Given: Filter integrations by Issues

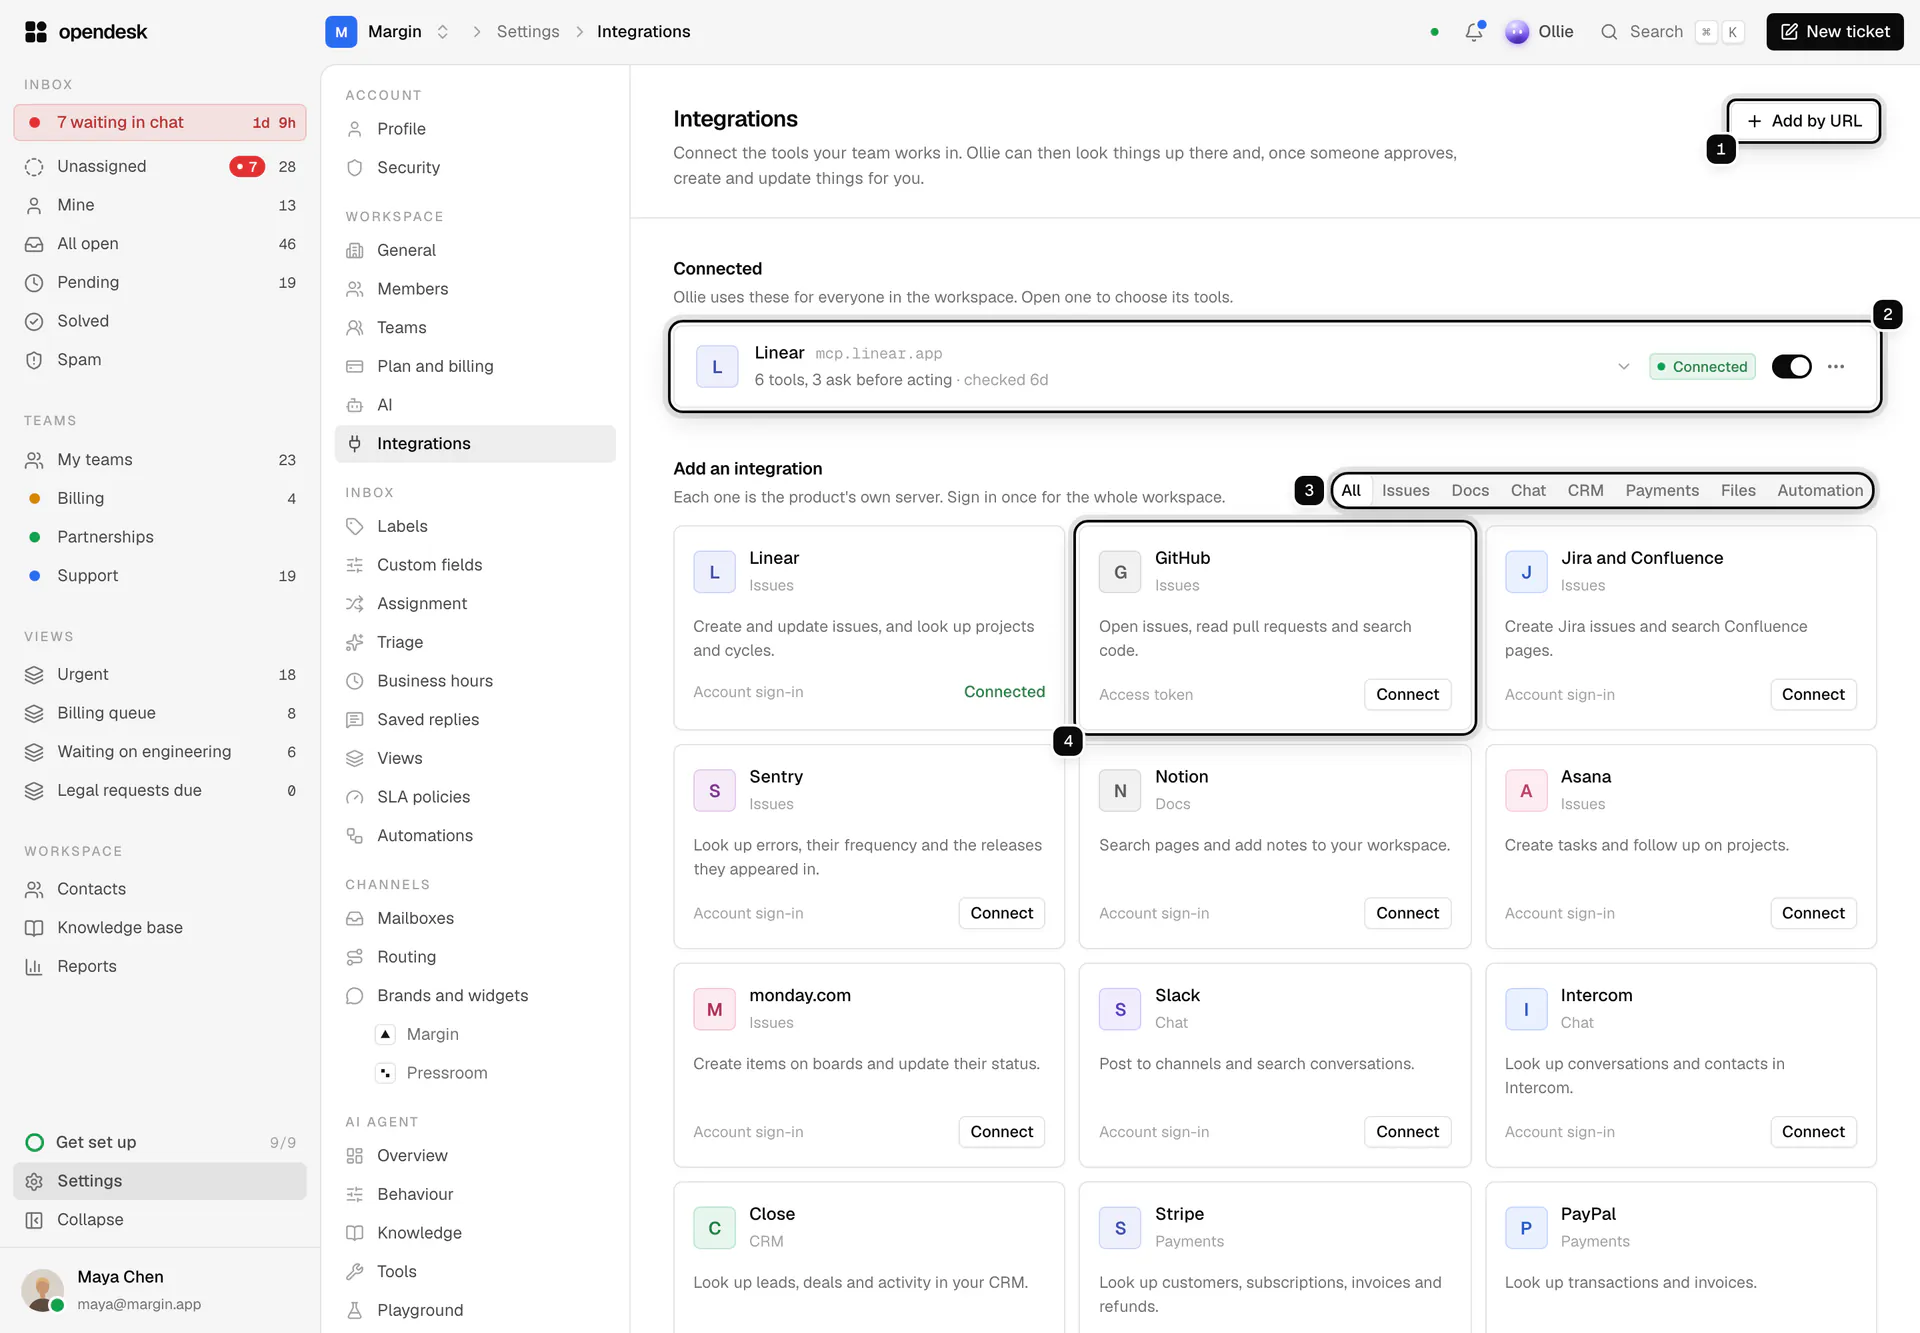Looking at the screenshot, I should [x=1405, y=490].
